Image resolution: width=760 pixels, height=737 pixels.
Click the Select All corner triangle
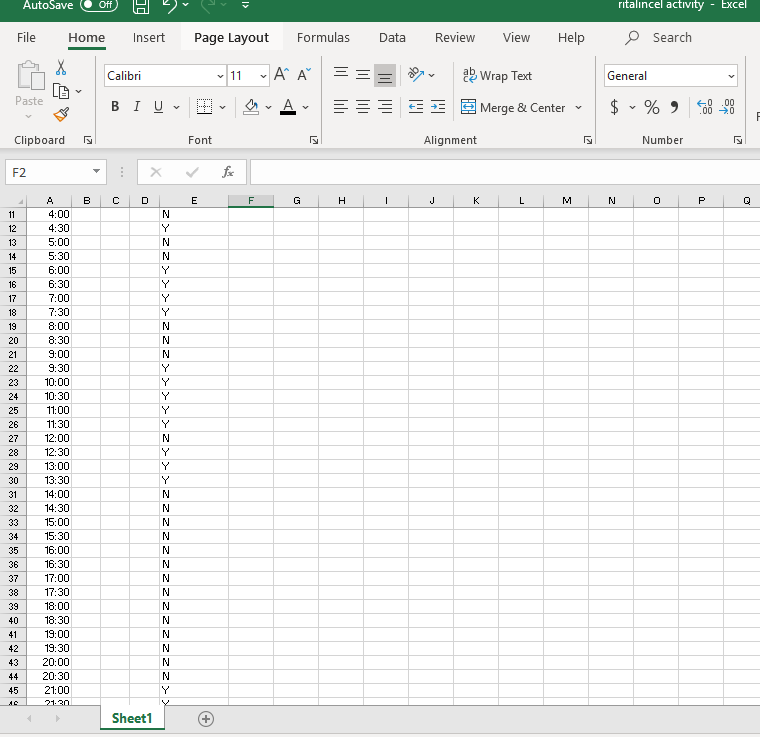20,201
